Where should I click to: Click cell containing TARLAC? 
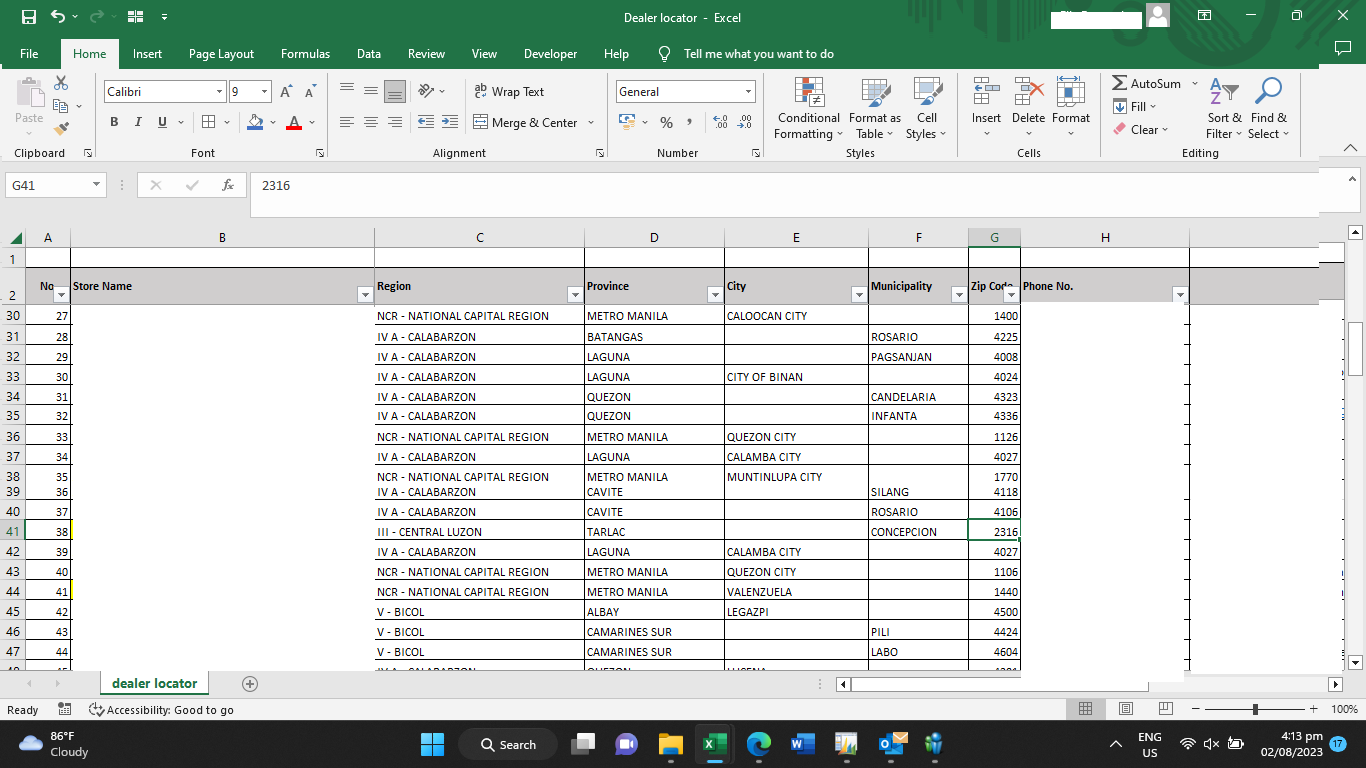[x=654, y=532]
